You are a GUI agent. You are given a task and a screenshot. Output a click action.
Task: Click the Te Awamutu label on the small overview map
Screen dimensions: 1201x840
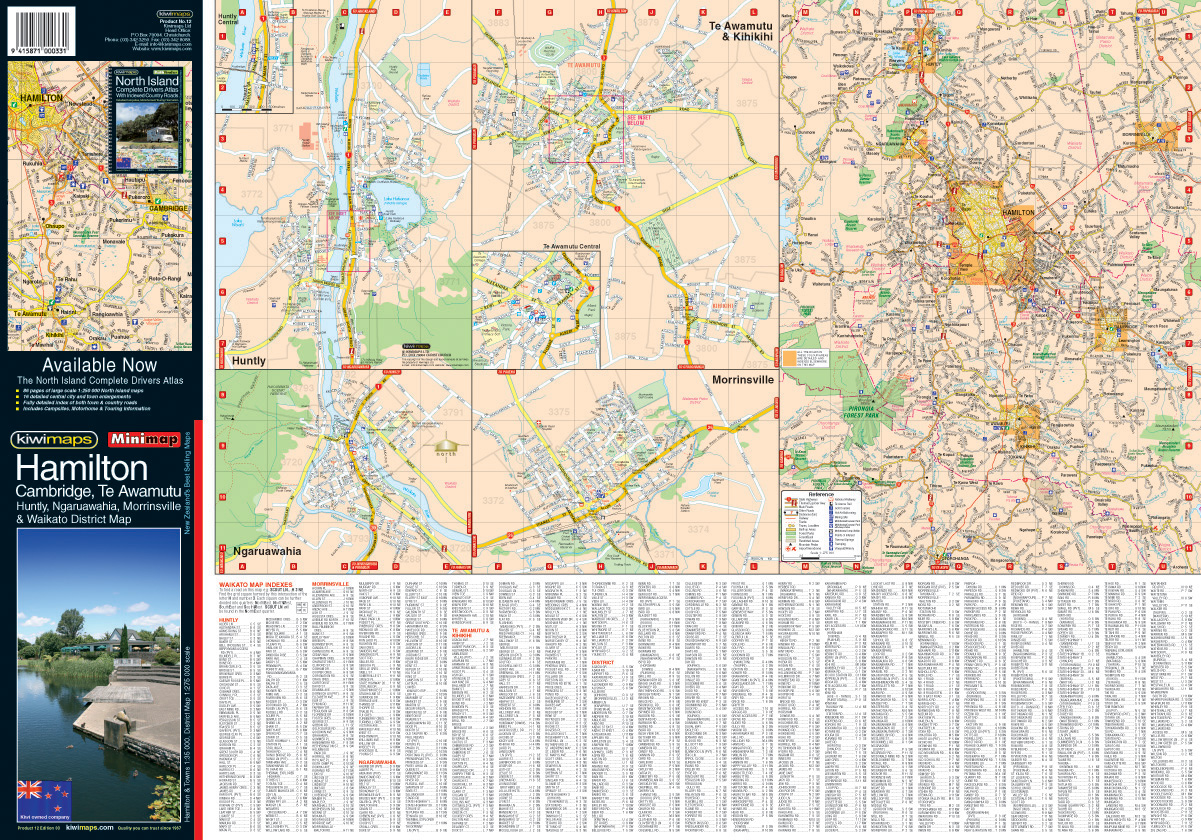(x=31, y=313)
